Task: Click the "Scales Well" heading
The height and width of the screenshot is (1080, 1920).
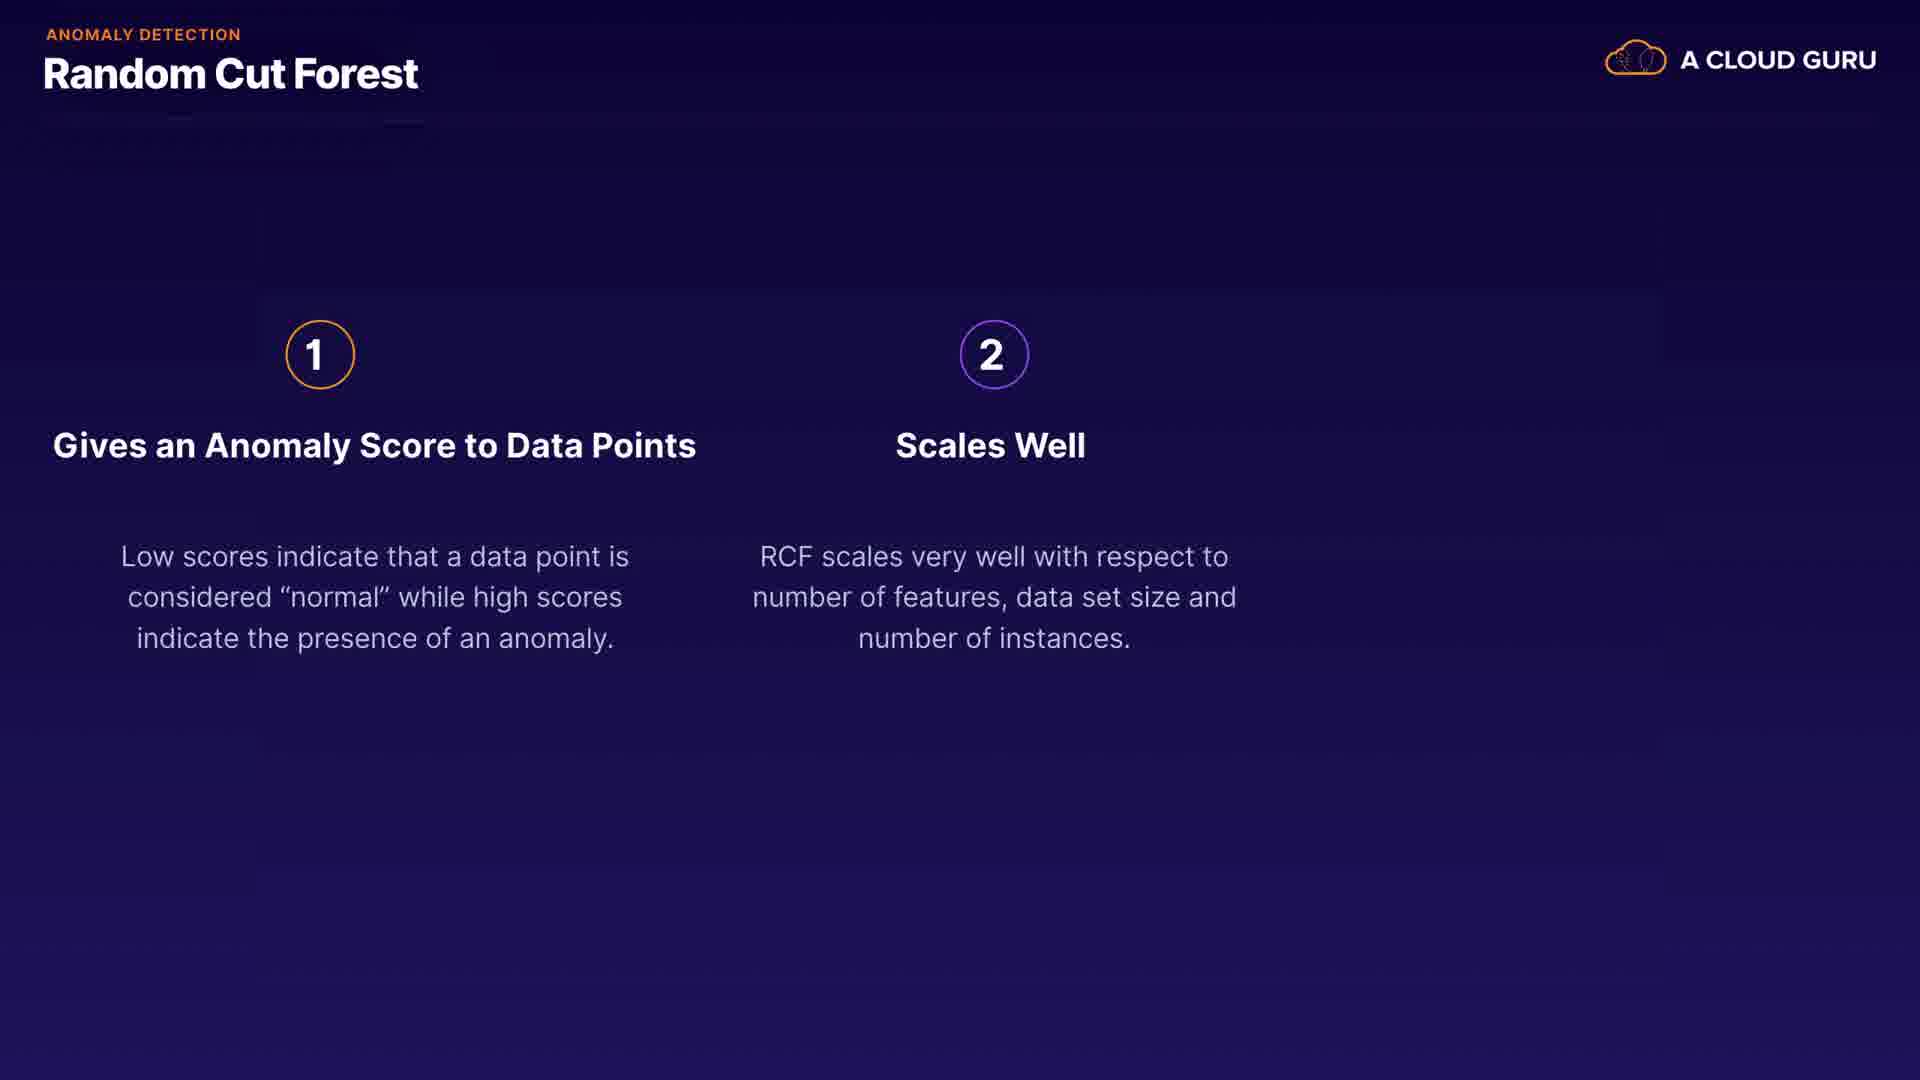Action: pyautogui.click(x=990, y=446)
